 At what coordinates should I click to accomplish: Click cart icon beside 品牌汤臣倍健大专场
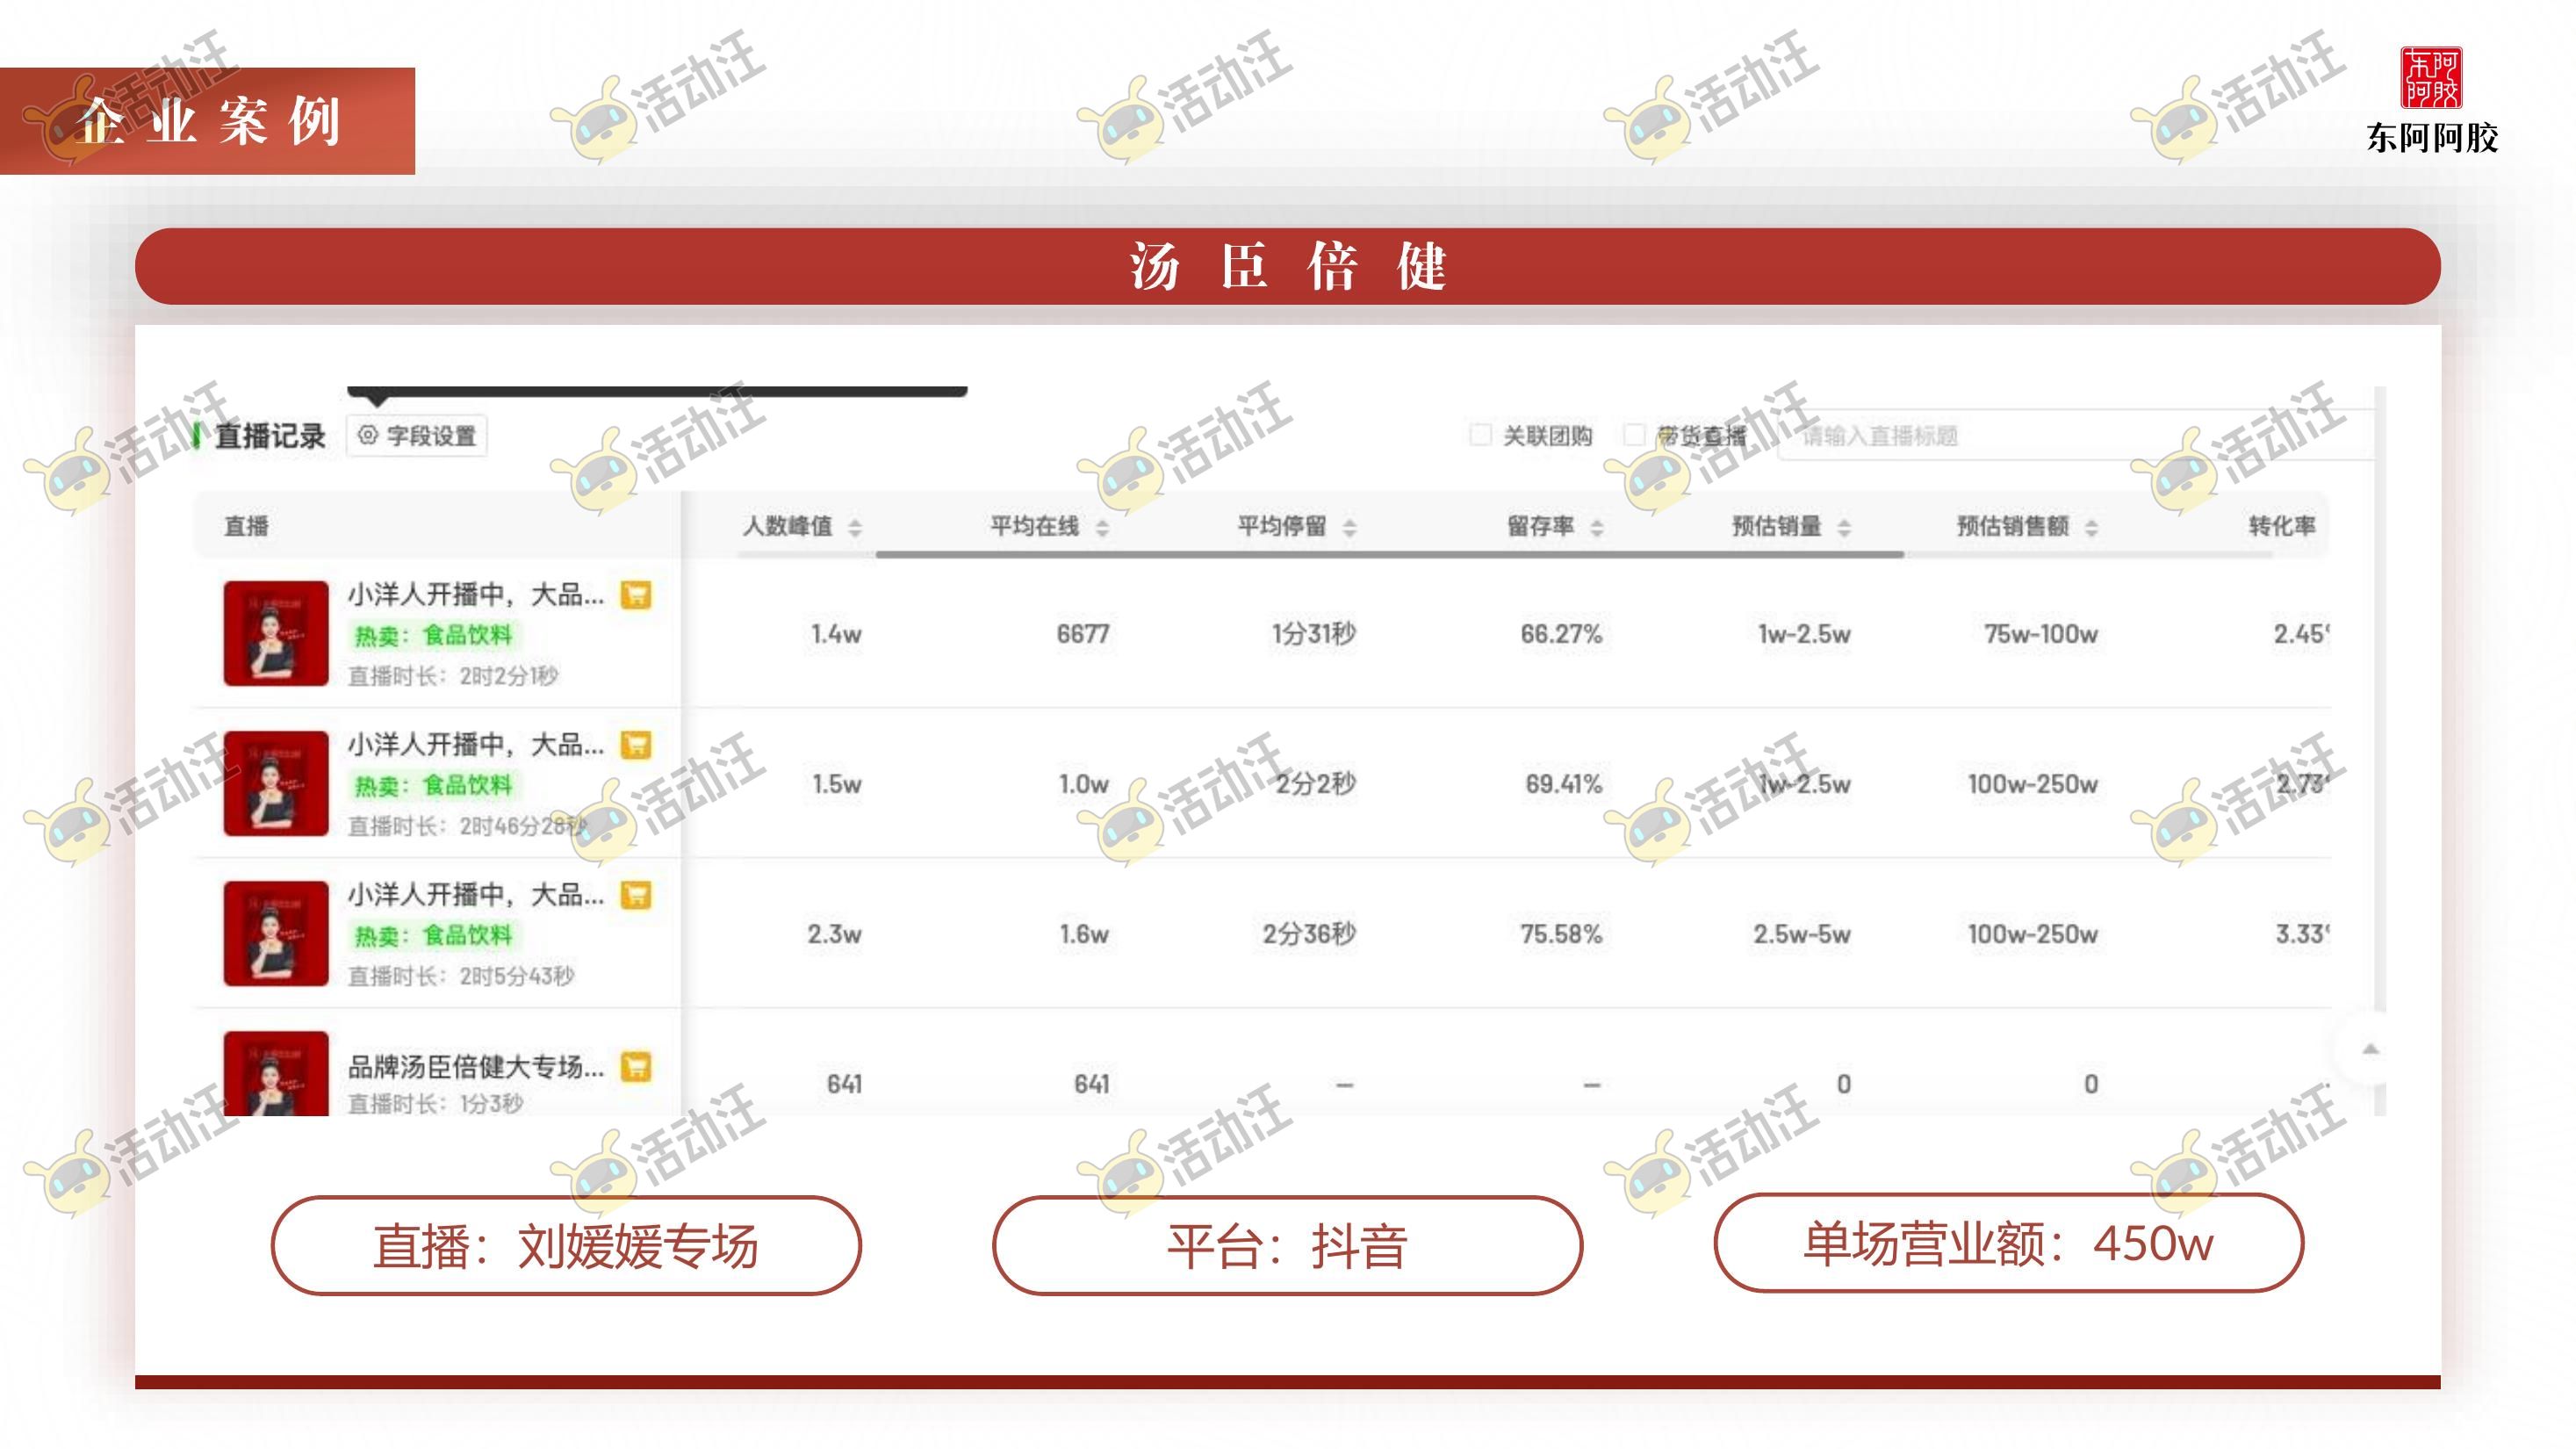(x=636, y=1067)
